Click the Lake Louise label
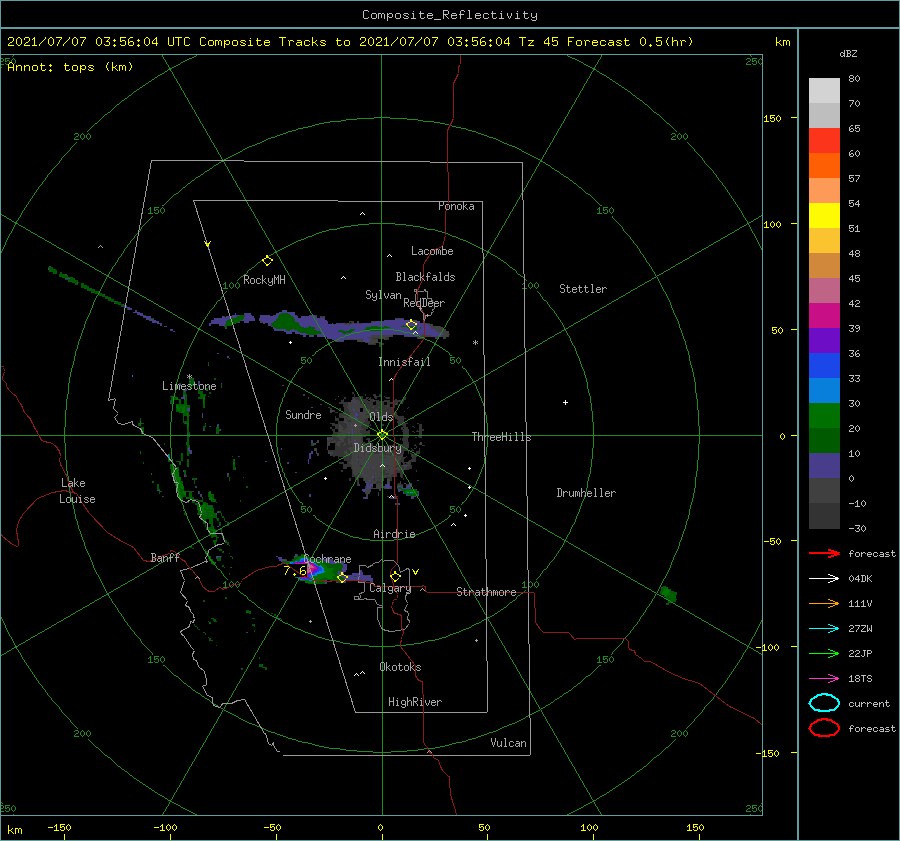This screenshot has height=841, width=900. click(77, 491)
